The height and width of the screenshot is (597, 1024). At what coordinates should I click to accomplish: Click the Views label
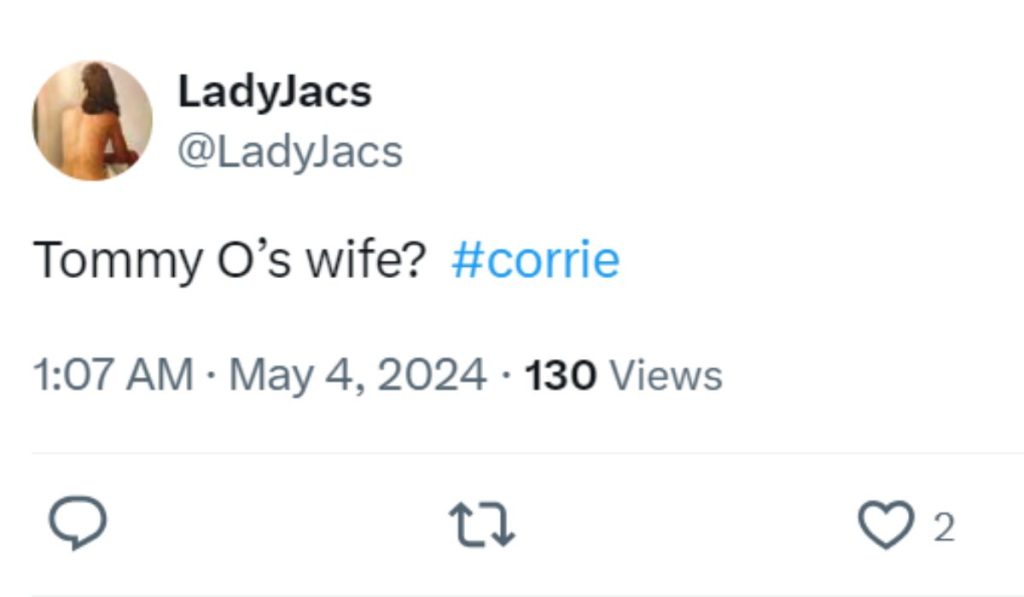pos(665,376)
